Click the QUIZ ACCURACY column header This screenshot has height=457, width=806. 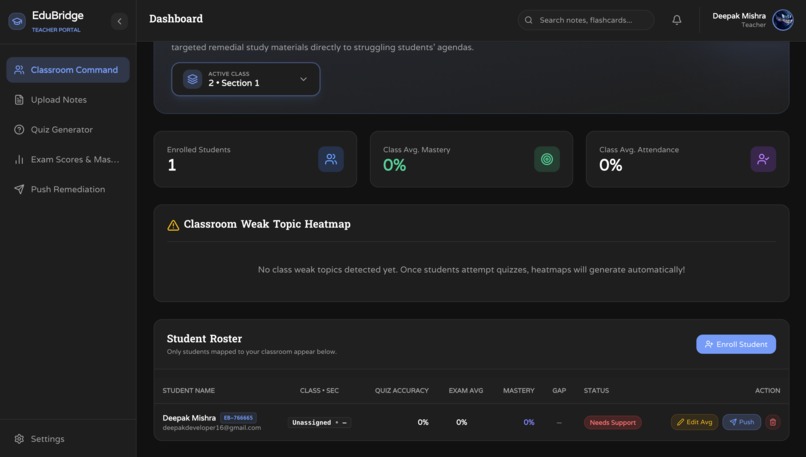(401, 391)
